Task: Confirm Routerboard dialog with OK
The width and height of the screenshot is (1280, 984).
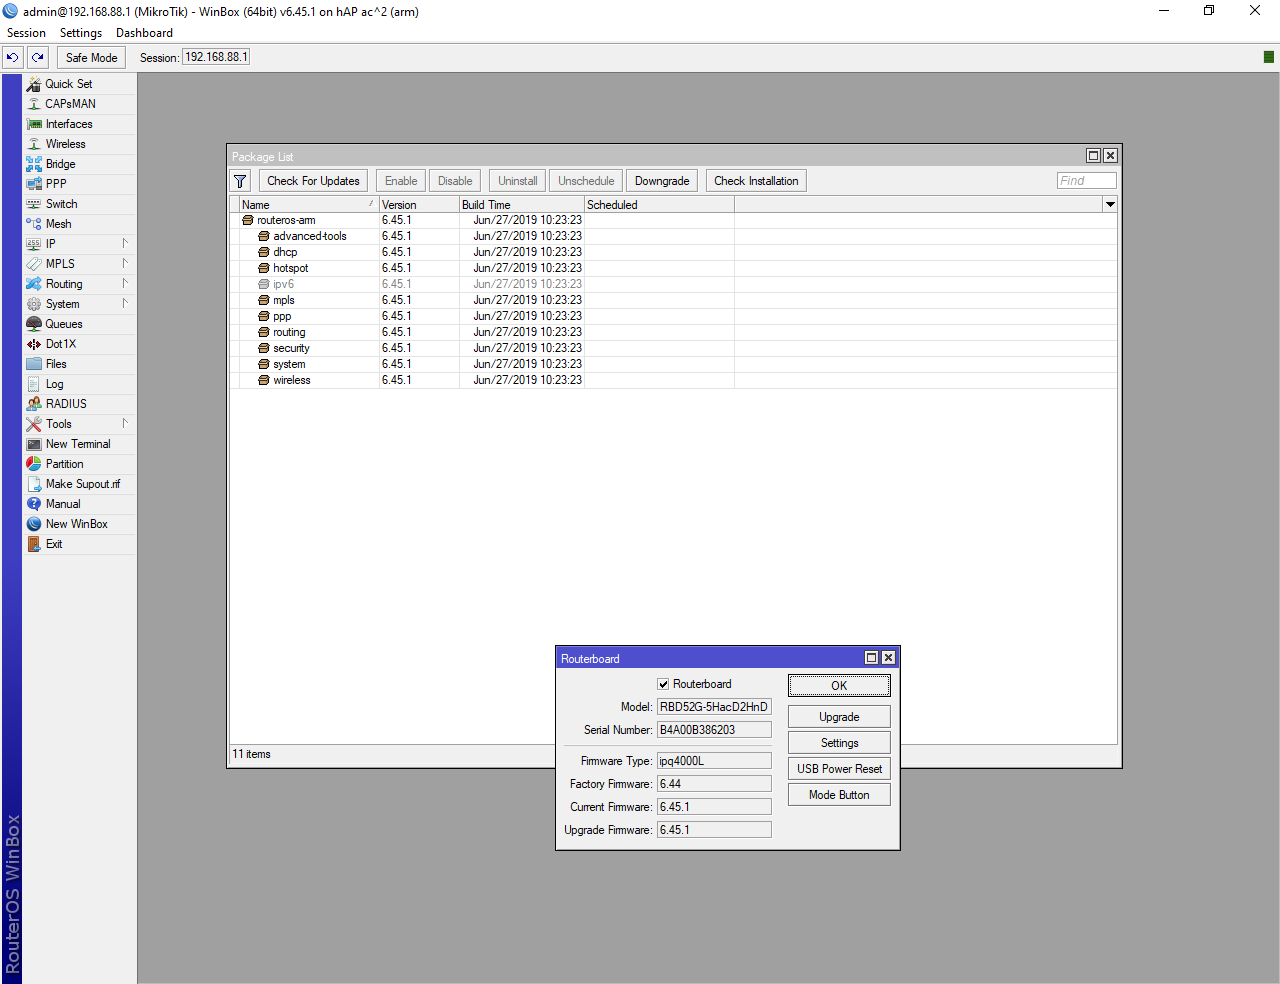Action: [x=839, y=686]
